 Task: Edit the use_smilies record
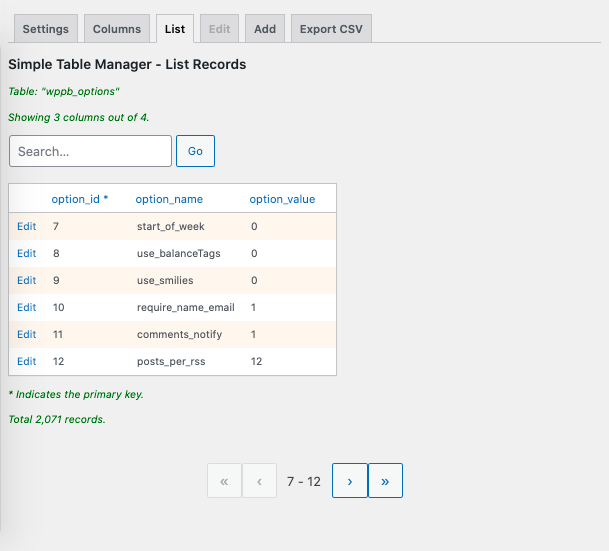(26, 280)
